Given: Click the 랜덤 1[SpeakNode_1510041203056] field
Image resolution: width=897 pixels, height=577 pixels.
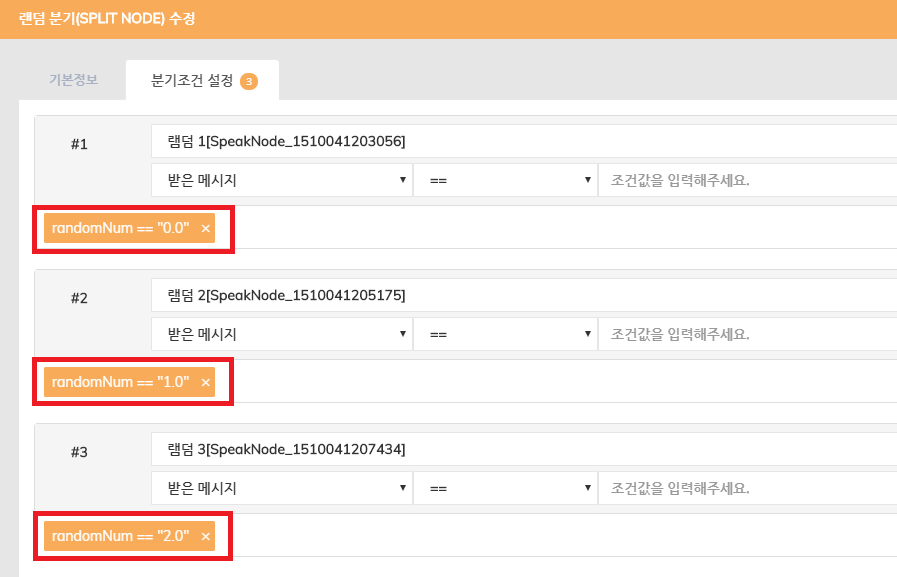Looking at the screenshot, I should (524, 141).
